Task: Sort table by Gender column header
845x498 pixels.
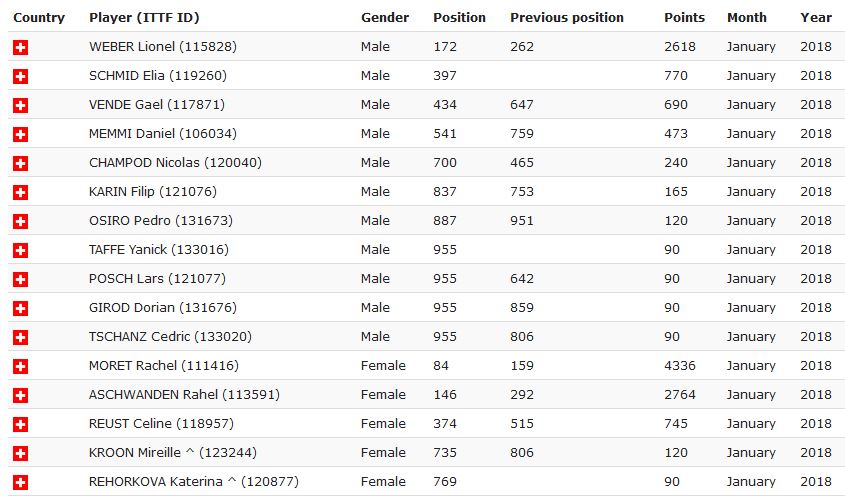Action: (x=385, y=17)
